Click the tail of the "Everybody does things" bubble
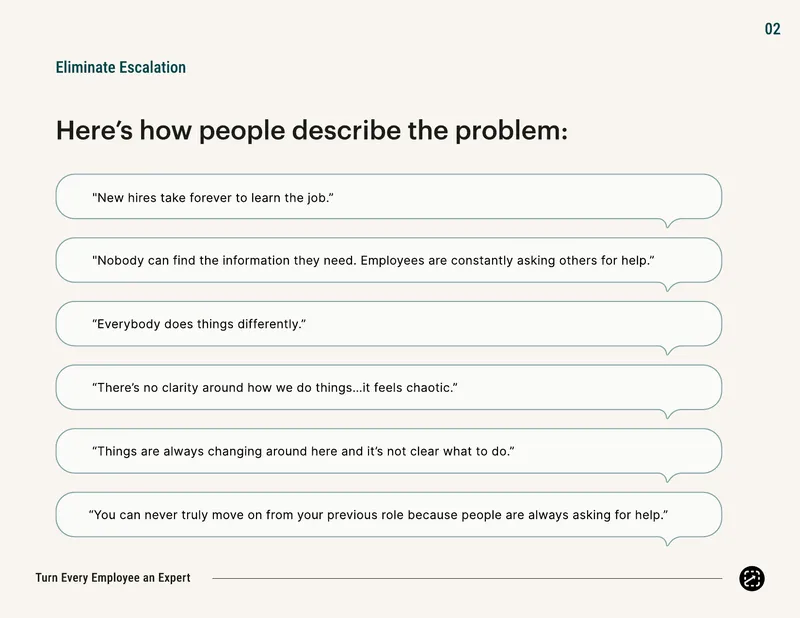The width and height of the screenshot is (800, 618). [667, 350]
